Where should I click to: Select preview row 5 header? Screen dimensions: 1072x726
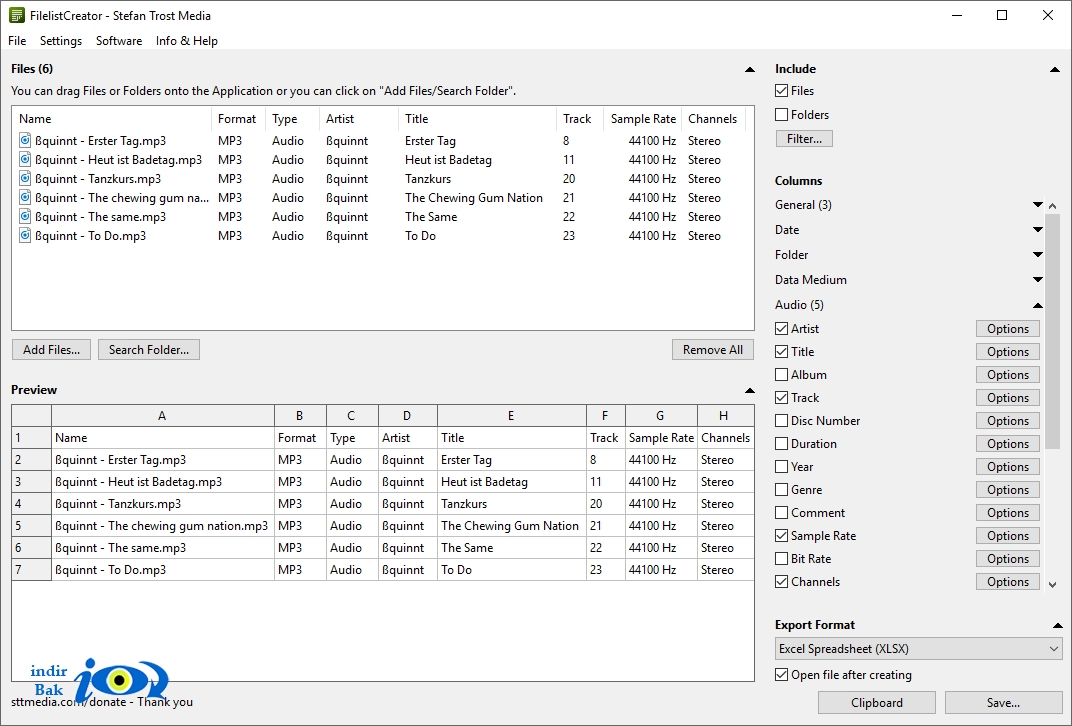pos(31,526)
